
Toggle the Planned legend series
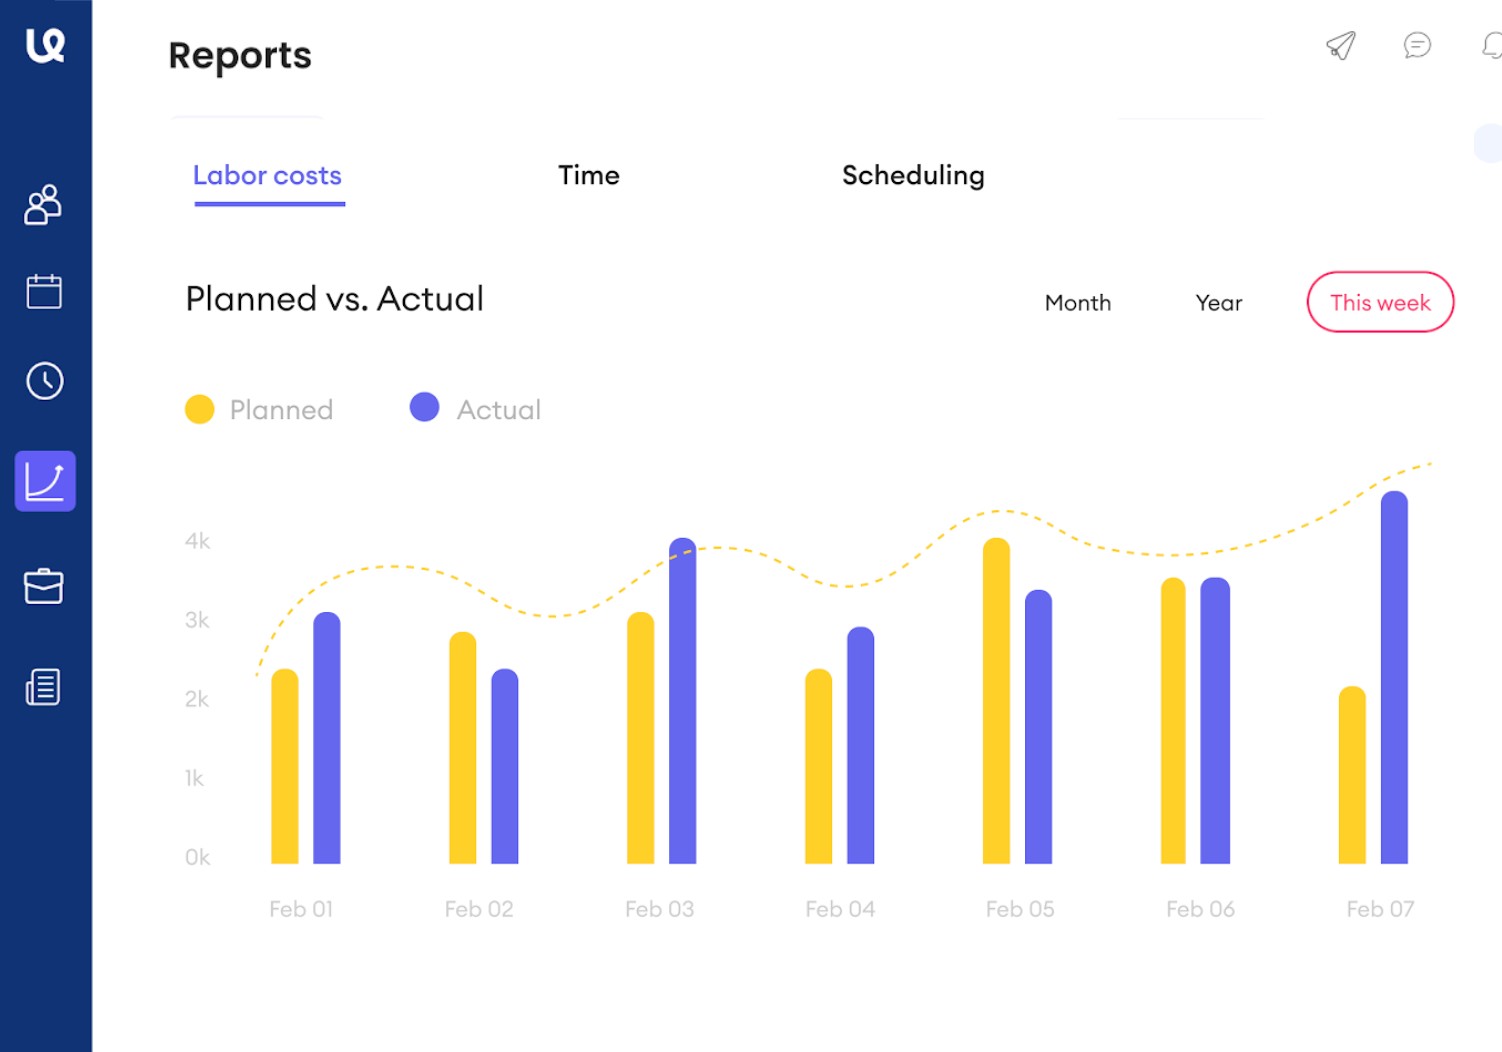click(281, 410)
